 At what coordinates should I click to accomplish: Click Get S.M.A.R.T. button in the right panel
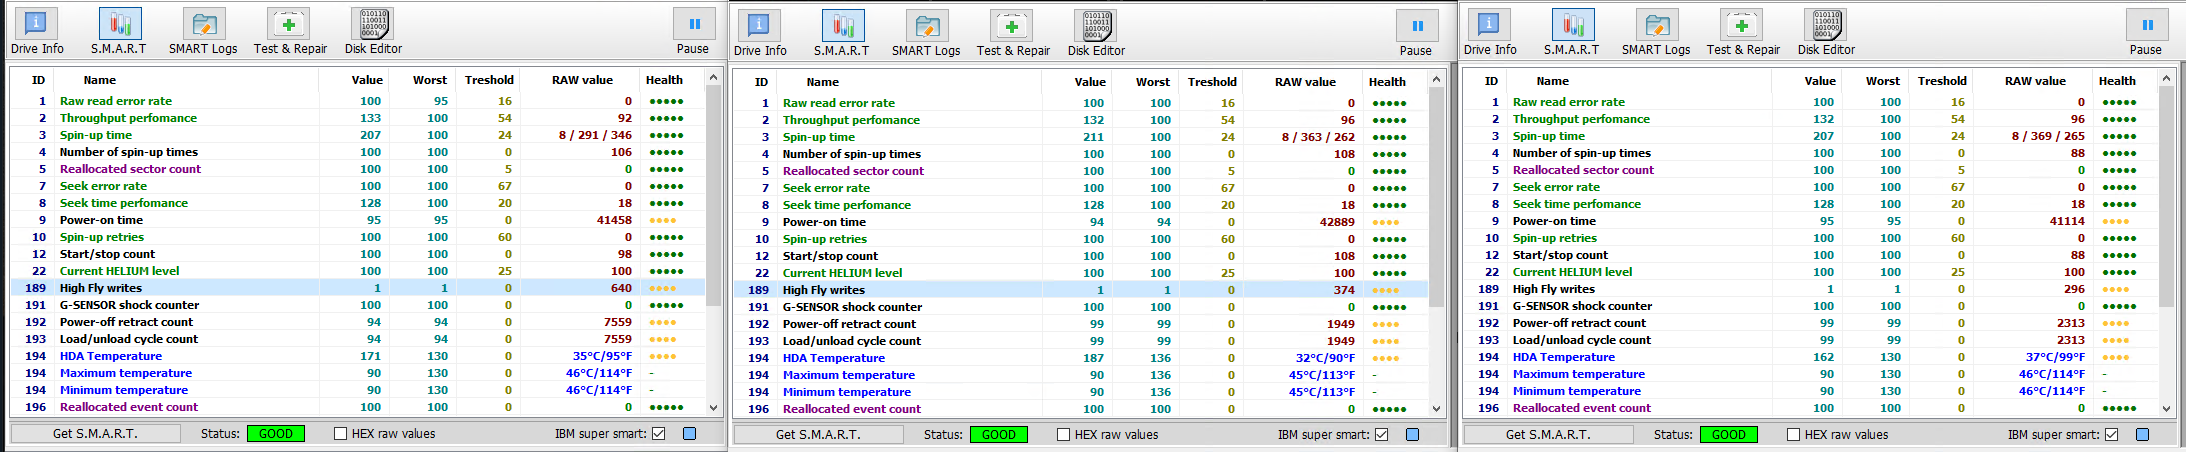1548,435
